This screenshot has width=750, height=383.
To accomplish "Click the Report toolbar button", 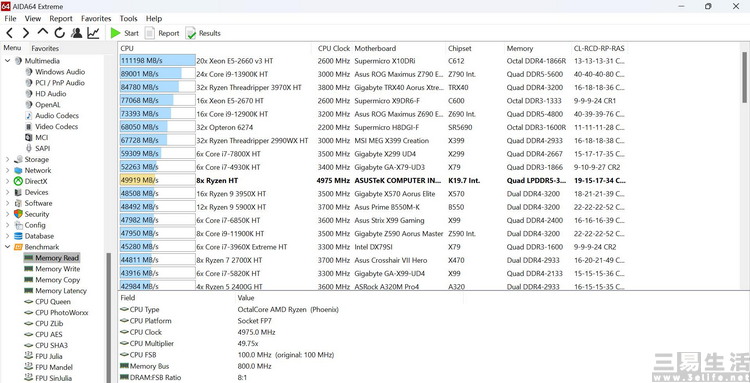I will coord(162,33).
